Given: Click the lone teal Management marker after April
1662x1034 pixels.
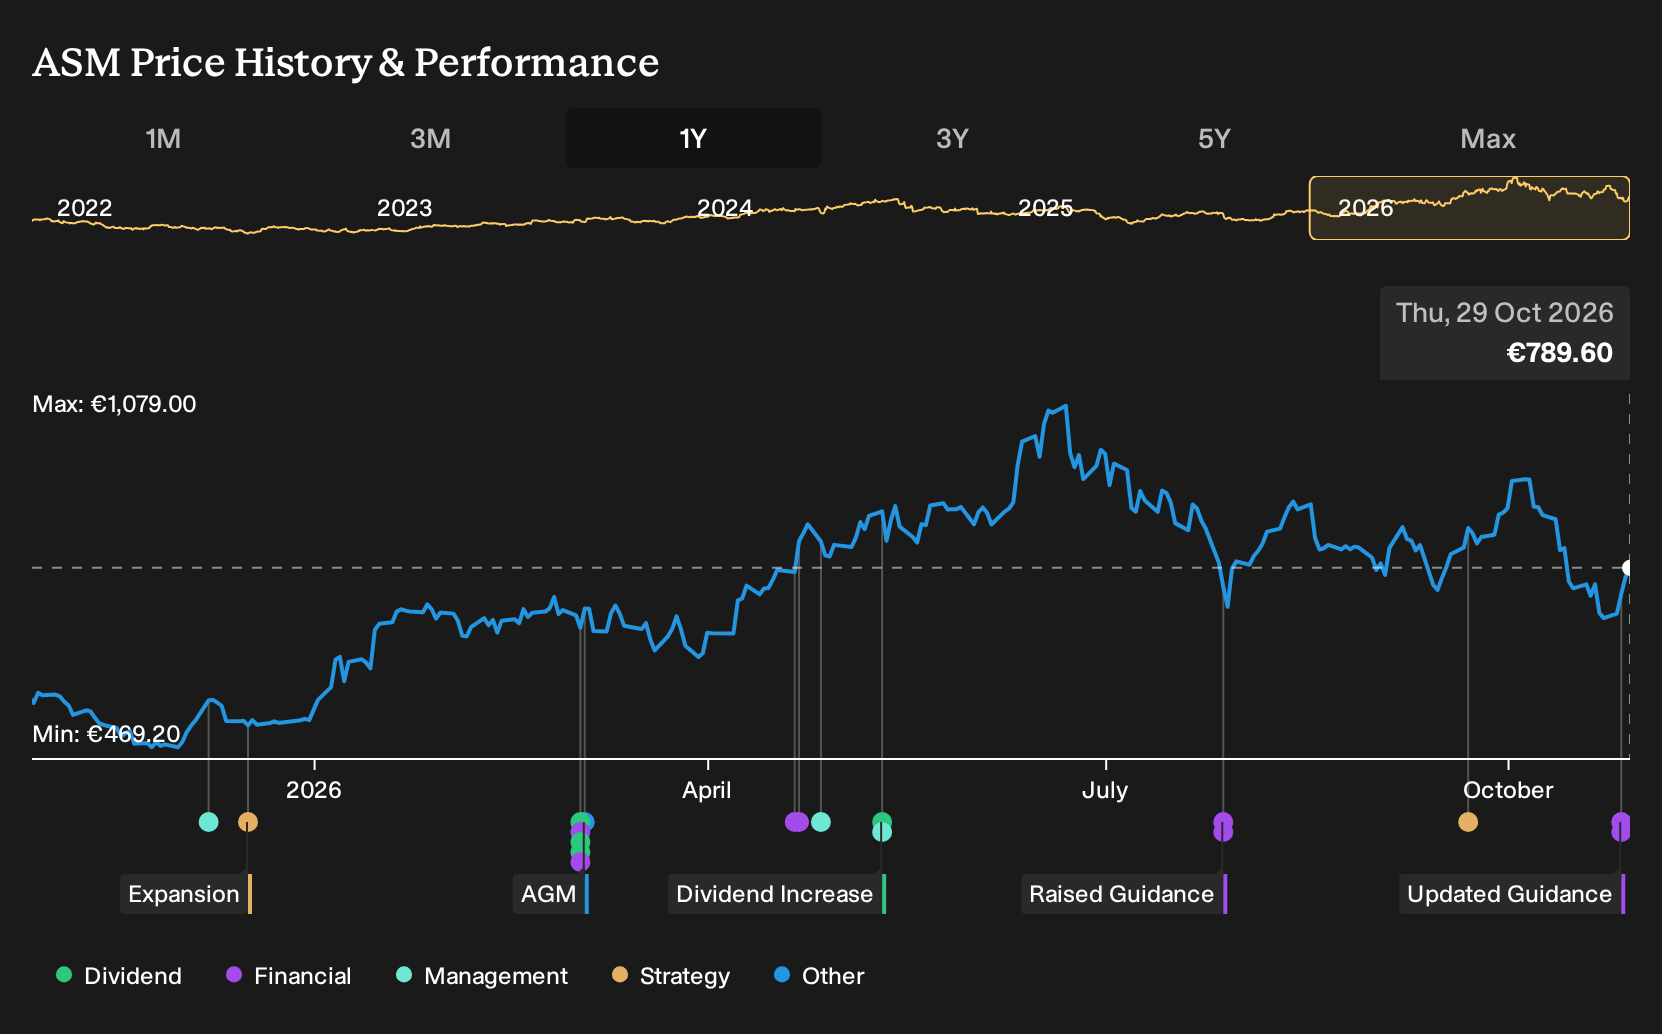Looking at the screenshot, I should [x=821, y=822].
